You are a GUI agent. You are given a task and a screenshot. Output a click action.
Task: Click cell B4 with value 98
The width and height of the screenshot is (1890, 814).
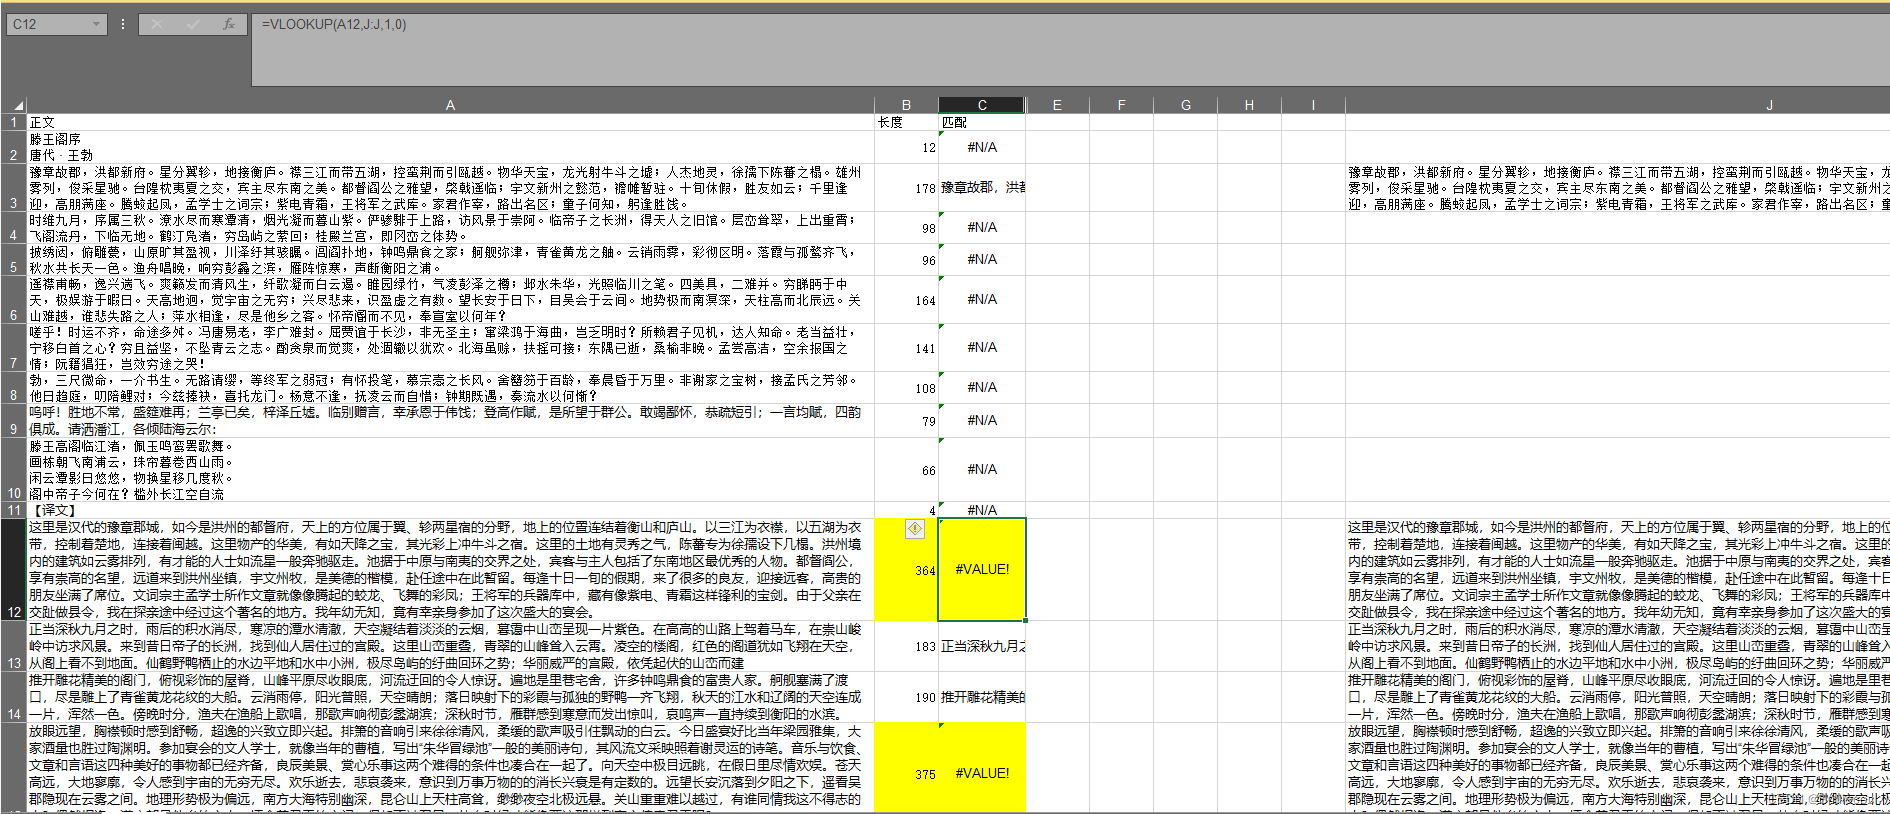tap(906, 227)
